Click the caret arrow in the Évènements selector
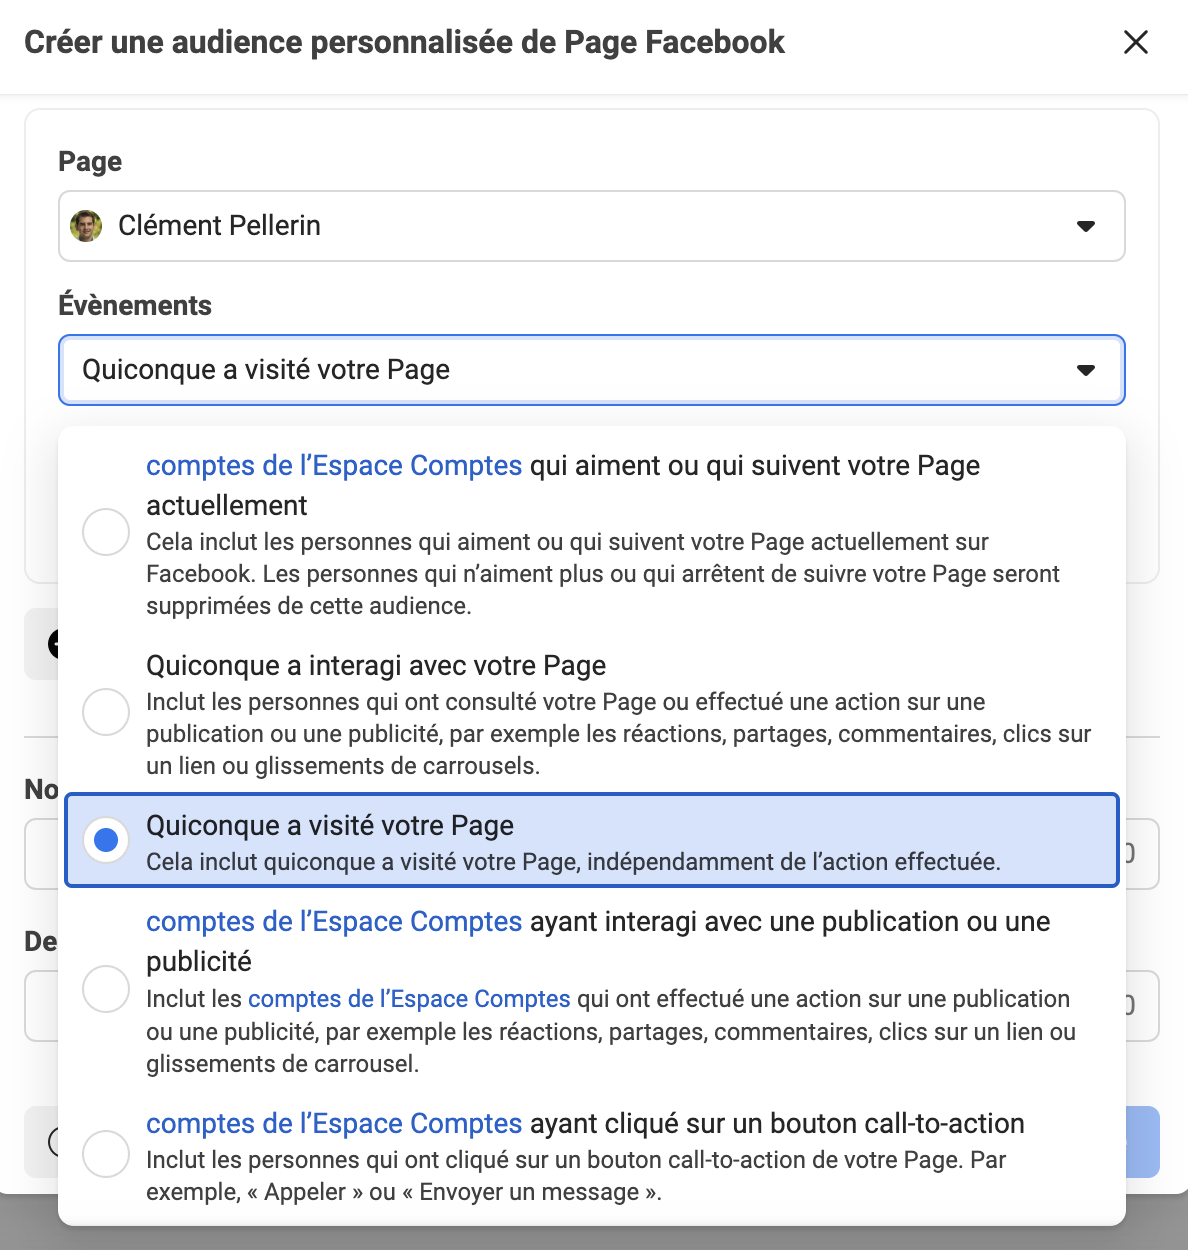This screenshot has width=1188, height=1250. click(x=1085, y=370)
